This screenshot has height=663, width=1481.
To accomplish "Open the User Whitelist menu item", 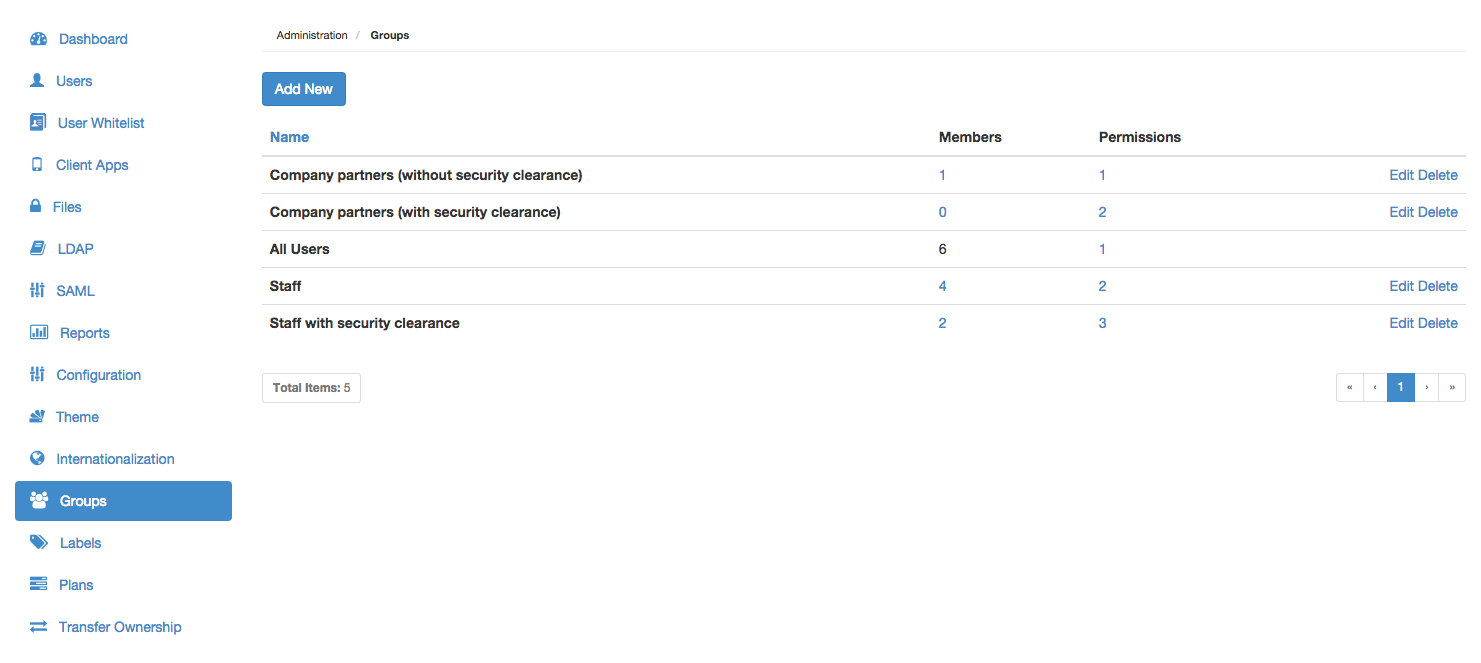I will (101, 123).
